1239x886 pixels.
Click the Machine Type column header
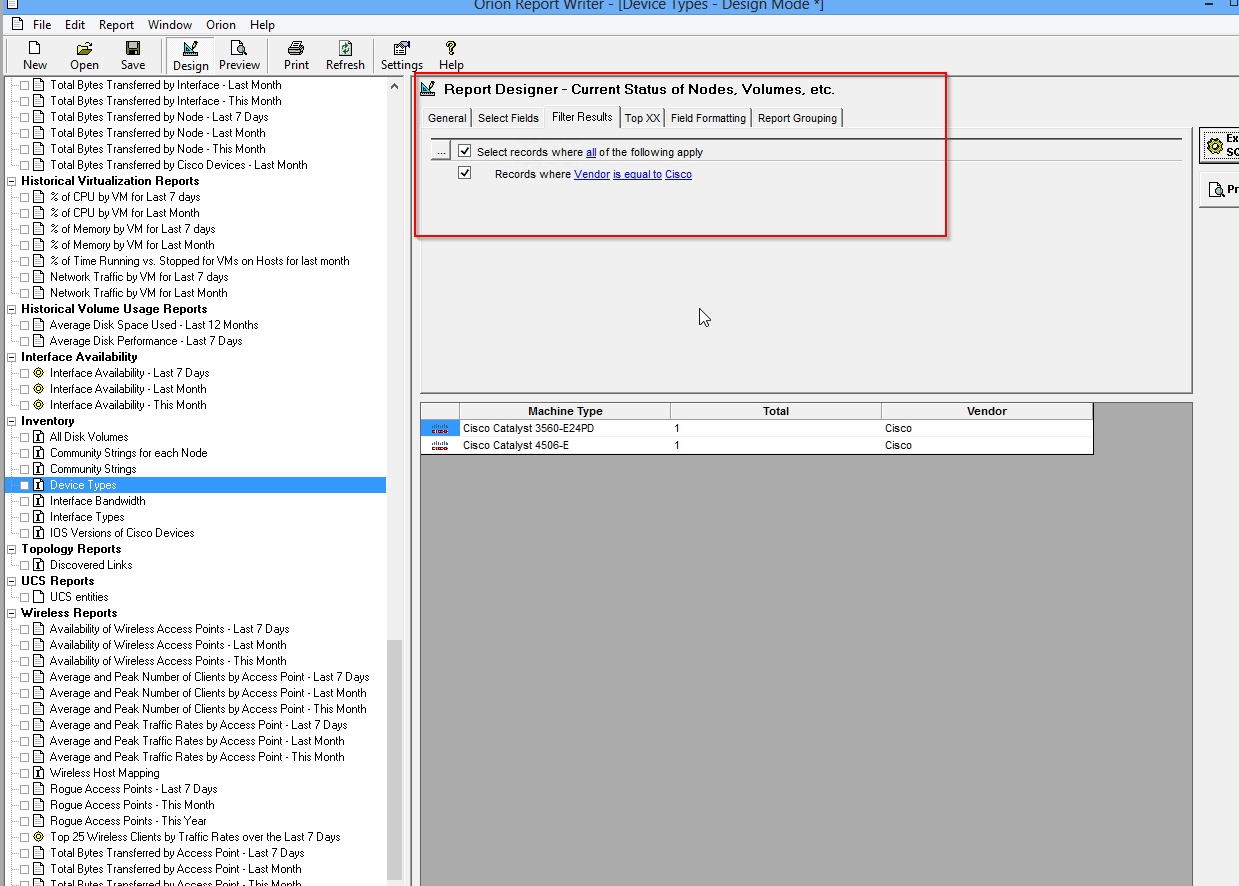click(565, 411)
